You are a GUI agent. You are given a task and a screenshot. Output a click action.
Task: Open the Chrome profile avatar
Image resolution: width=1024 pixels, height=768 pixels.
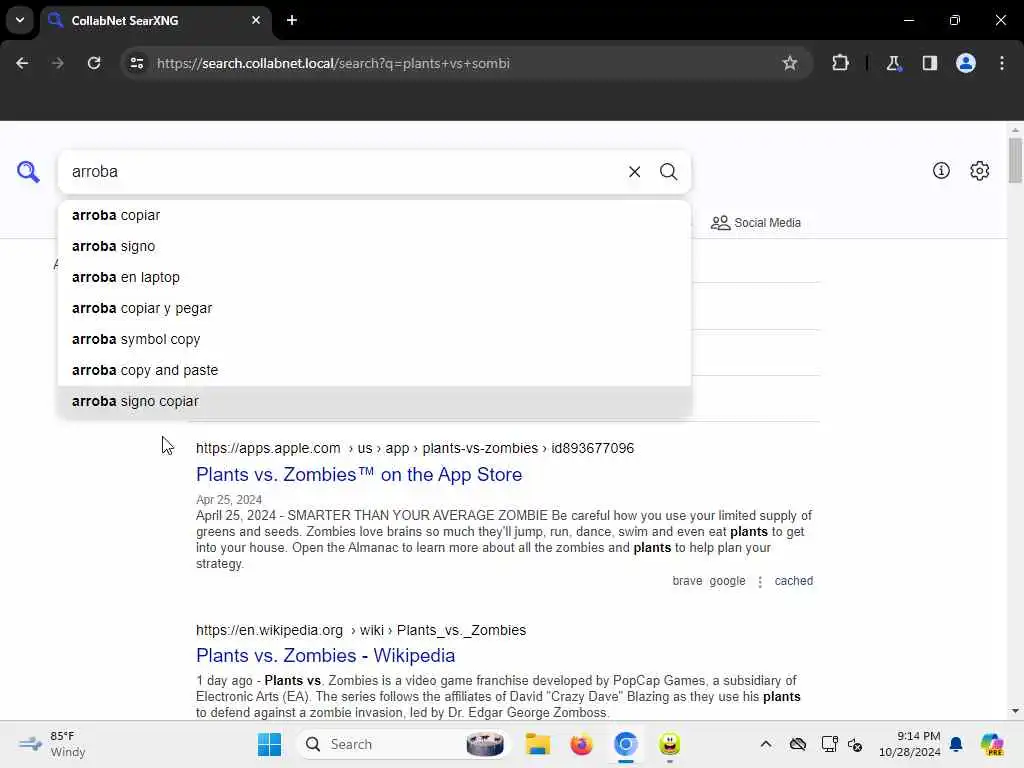(966, 63)
